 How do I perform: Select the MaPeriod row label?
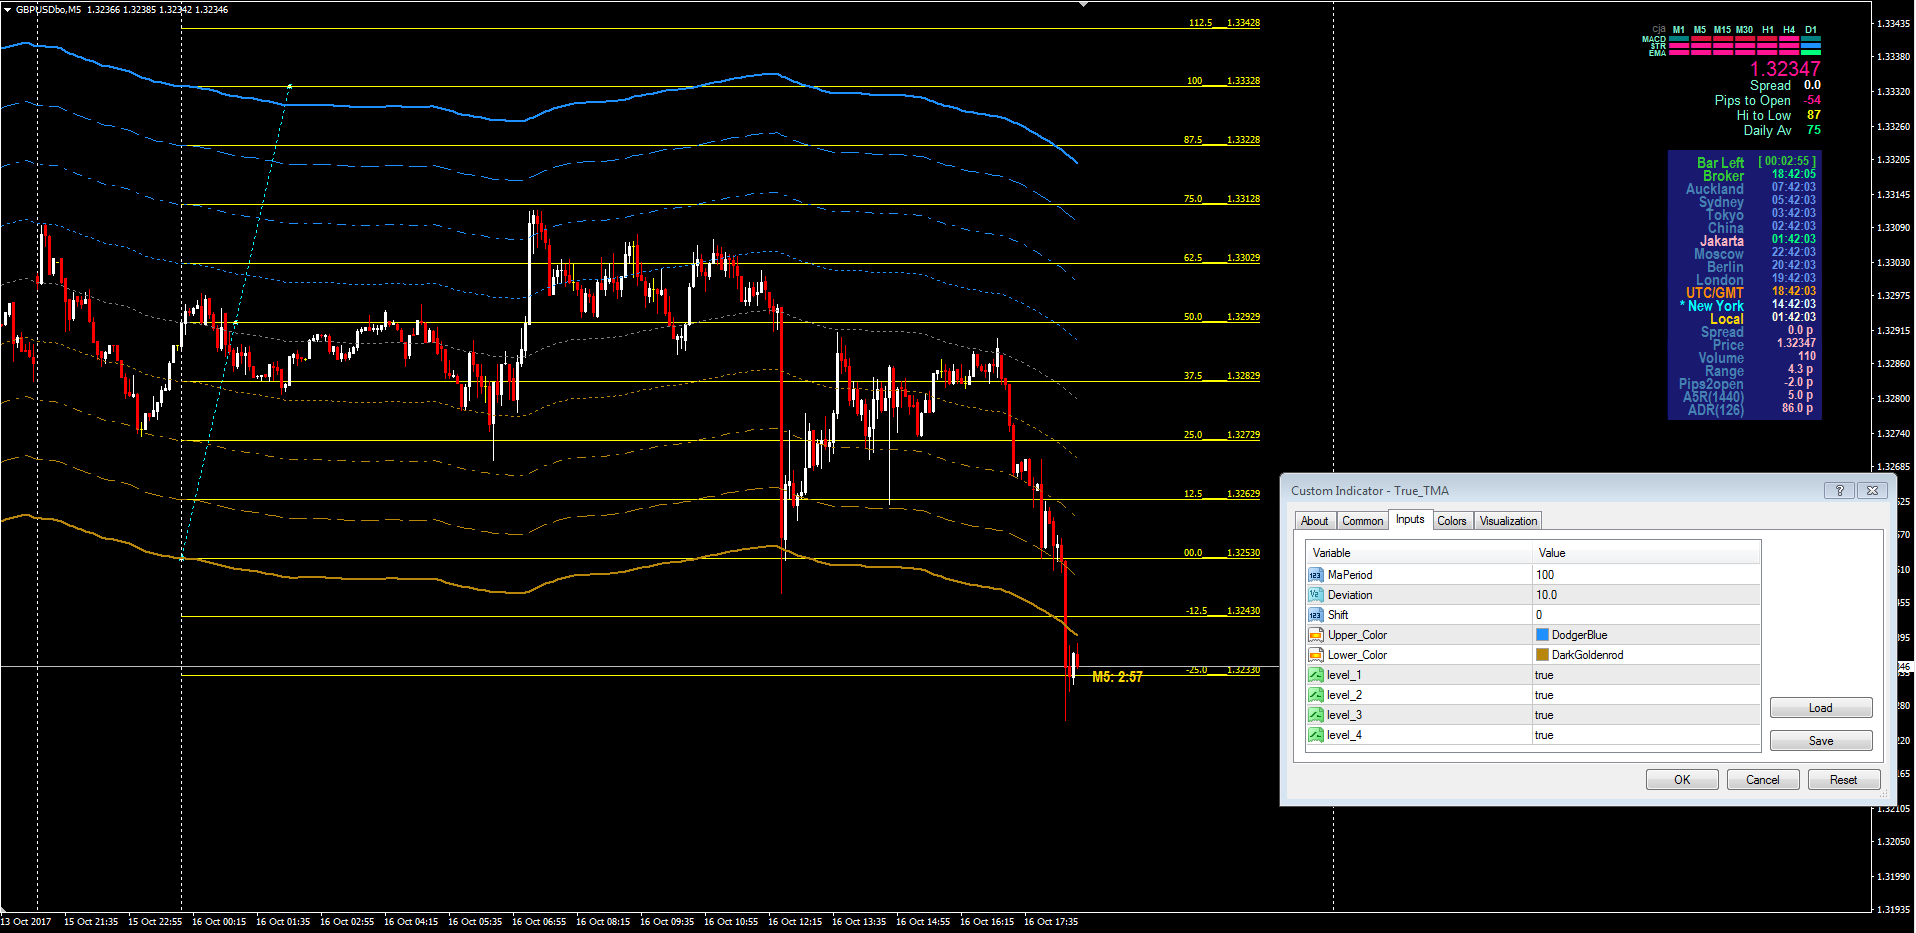click(1350, 575)
